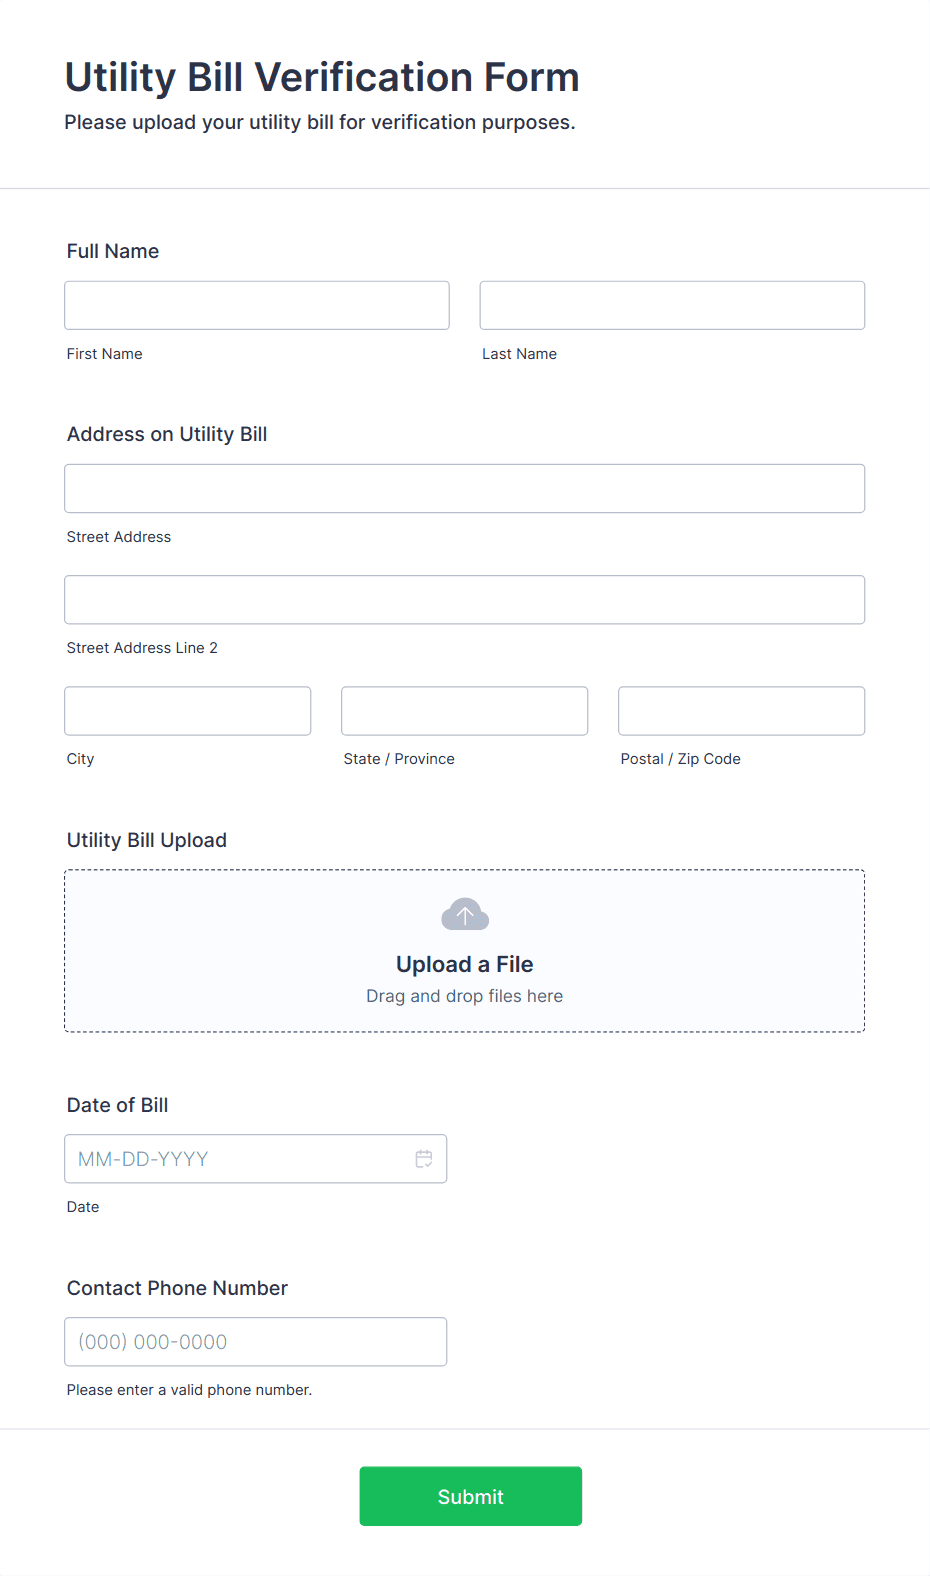Click the phone number placeholder text
The image size is (930, 1576).
coord(152,1341)
